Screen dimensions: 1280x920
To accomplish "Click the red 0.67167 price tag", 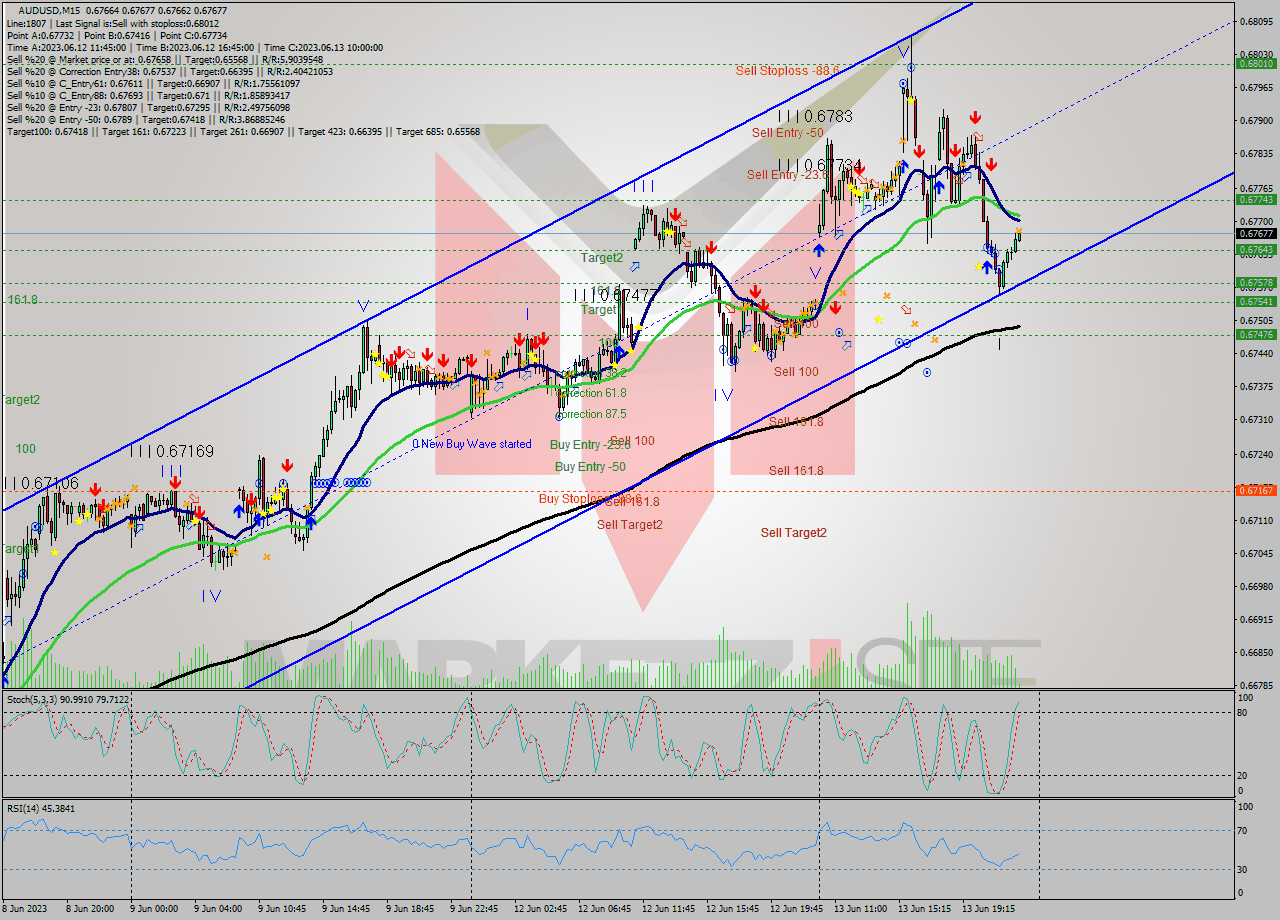I will point(1255,491).
